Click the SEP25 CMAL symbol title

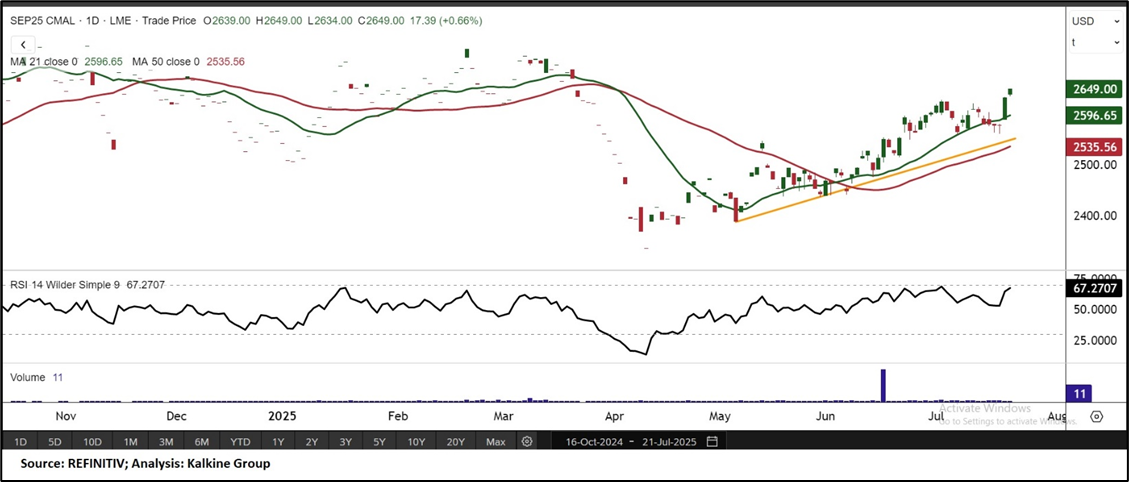point(42,22)
